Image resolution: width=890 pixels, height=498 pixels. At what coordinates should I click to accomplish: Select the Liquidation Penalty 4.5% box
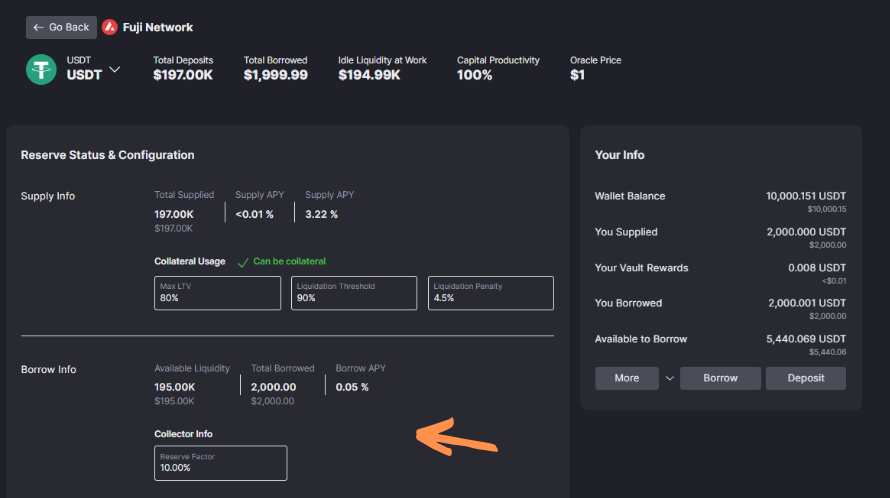(490, 293)
